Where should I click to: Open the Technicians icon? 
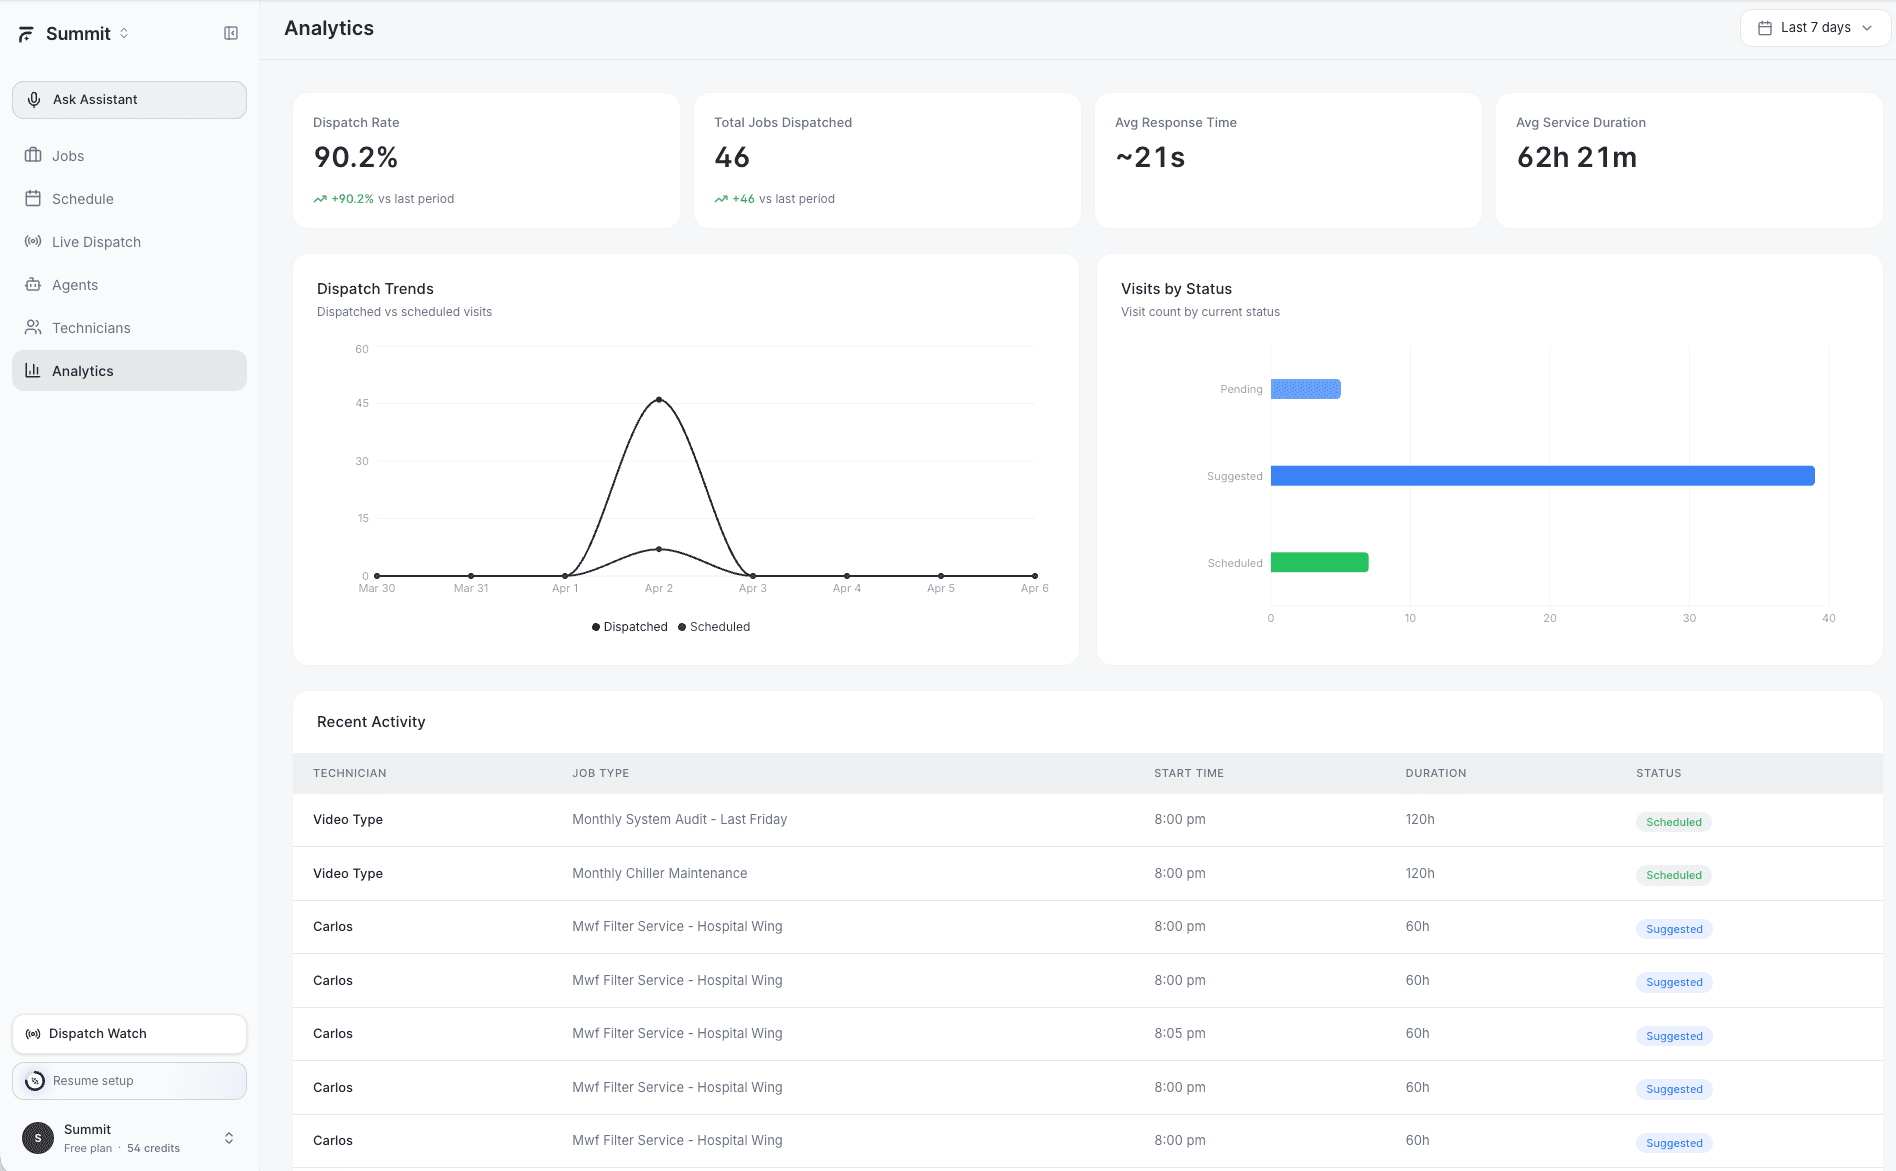coord(33,327)
